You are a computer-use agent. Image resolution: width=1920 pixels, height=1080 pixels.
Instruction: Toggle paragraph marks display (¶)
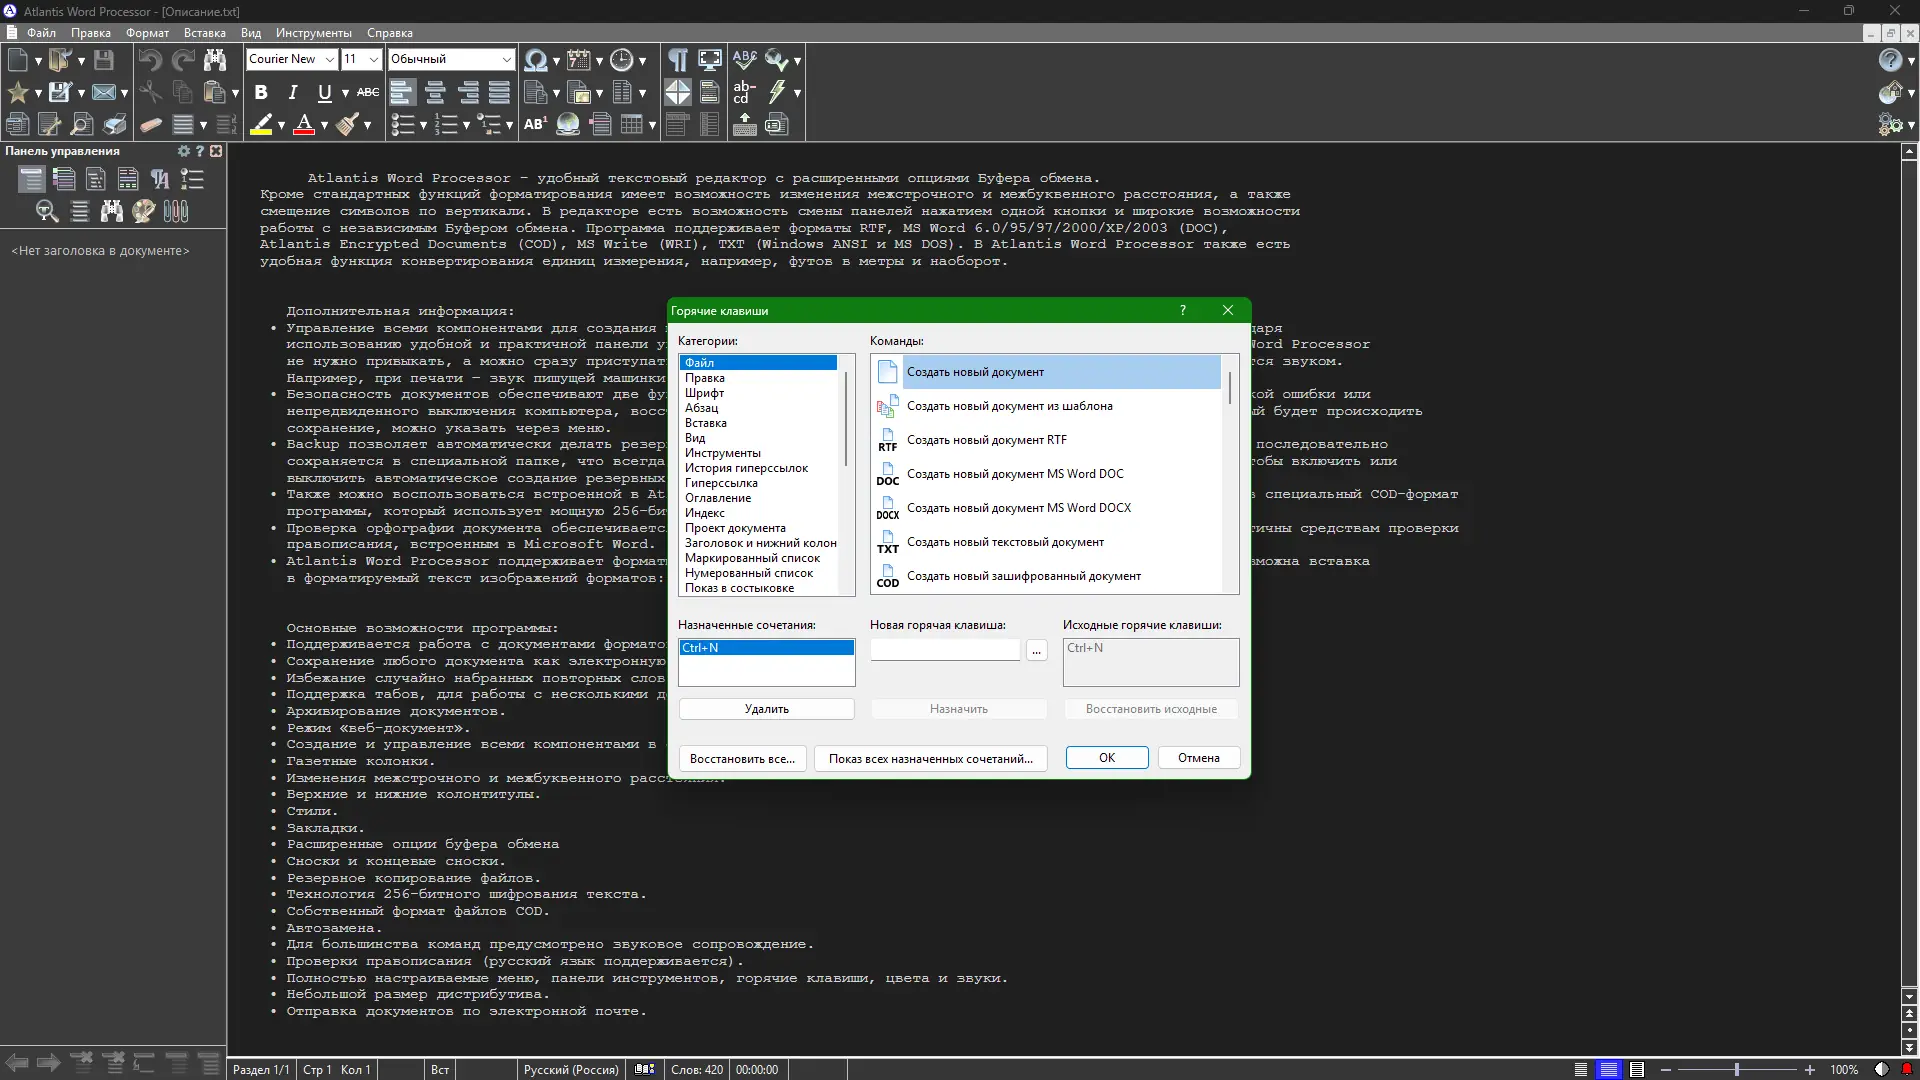click(678, 60)
